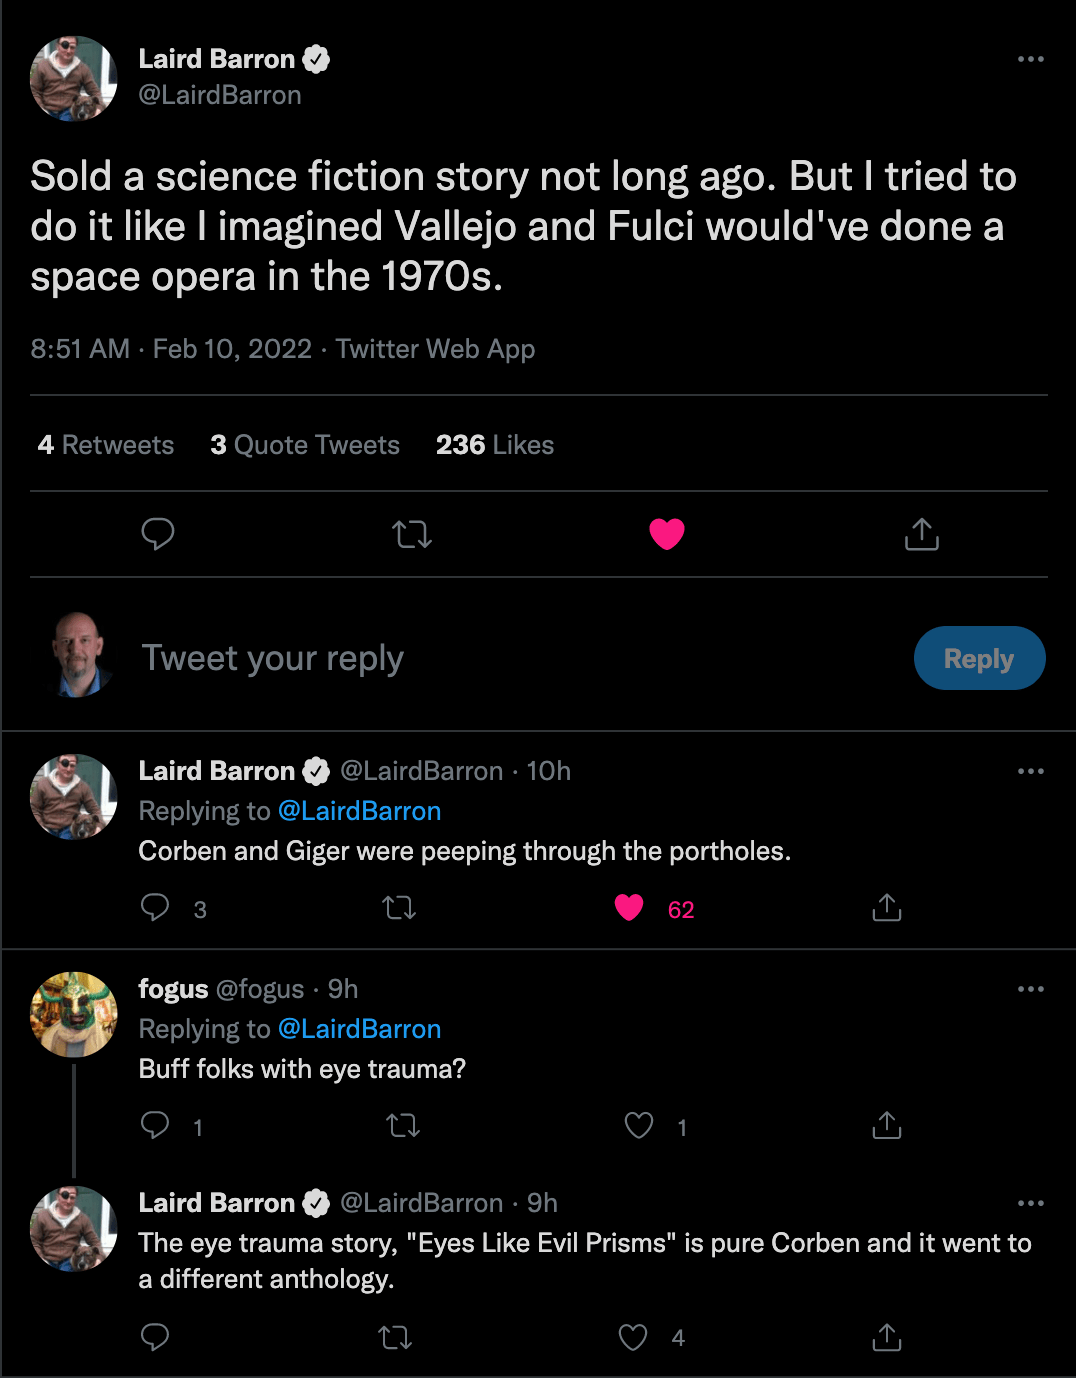The width and height of the screenshot is (1076, 1378).
Task: Expand options for the portholes reply
Action: [1030, 770]
